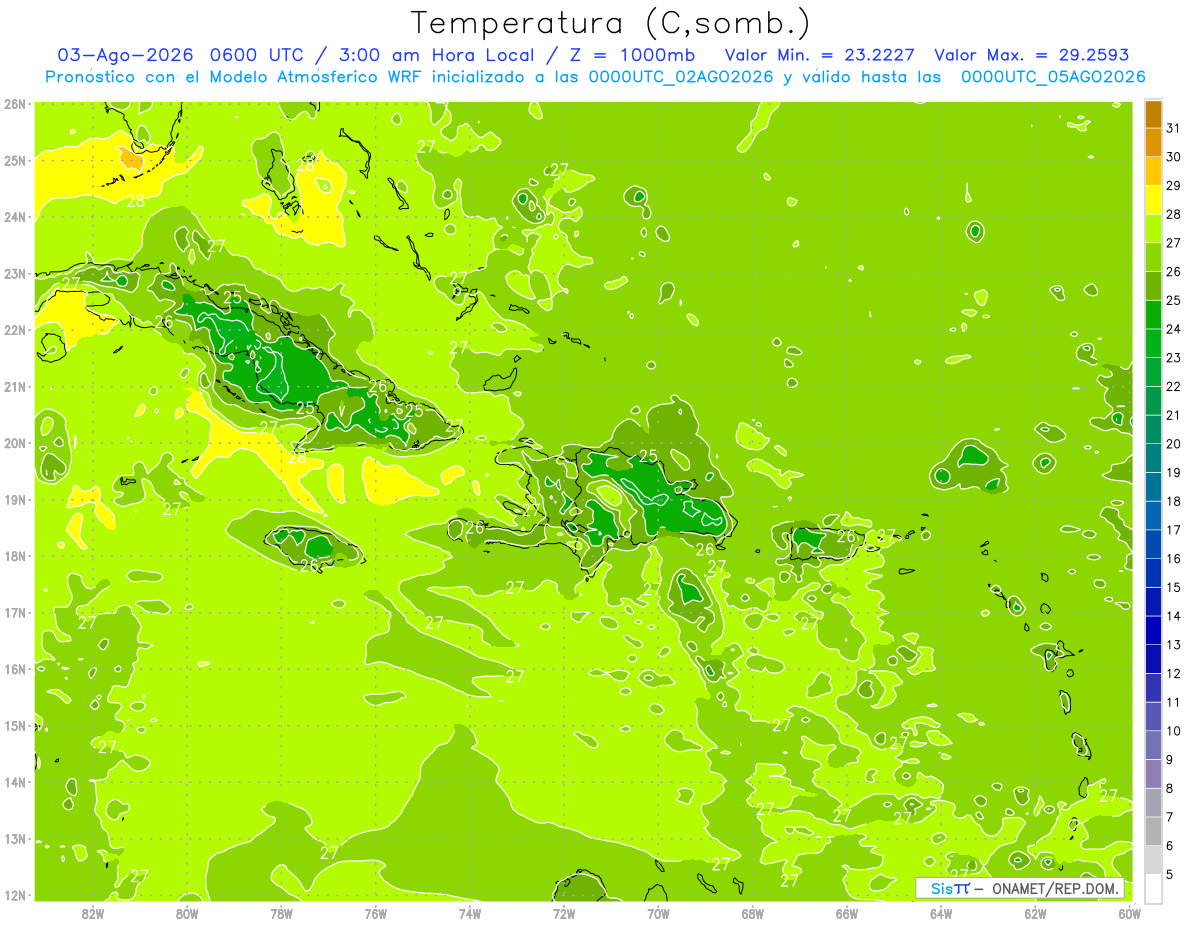Pick the gray legend swatch between 6 and 7
The height and width of the screenshot is (927, 1200).
coord(1153,830)
